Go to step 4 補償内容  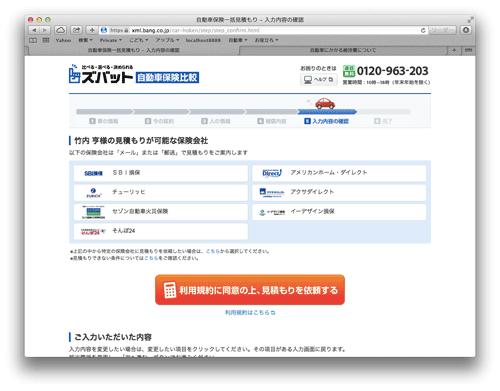click(x=272, y=121)
